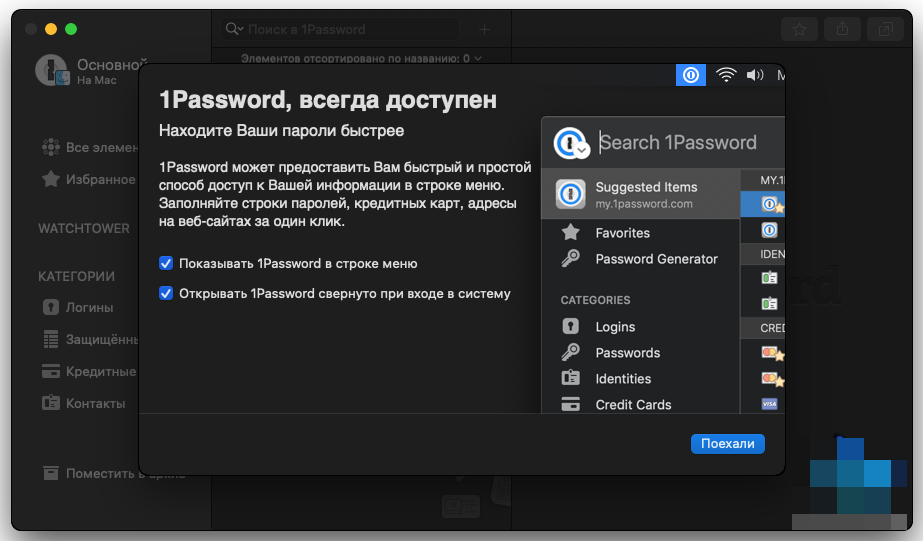923x541 pixels.
Task: Click the Поехали button
Action: tap(727, 443)
